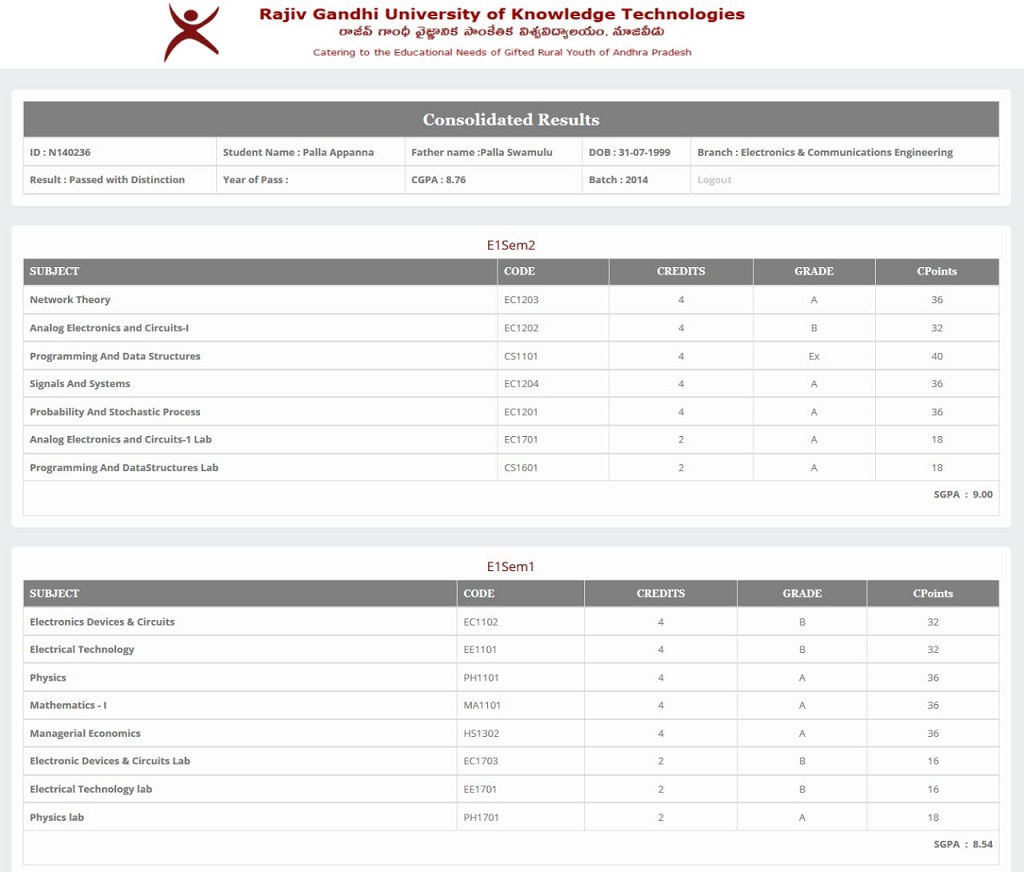The width and height of the screenshot is (1024, 872).
Task: Click the E1Sem2 section heading
Action: tap(511, 245)
